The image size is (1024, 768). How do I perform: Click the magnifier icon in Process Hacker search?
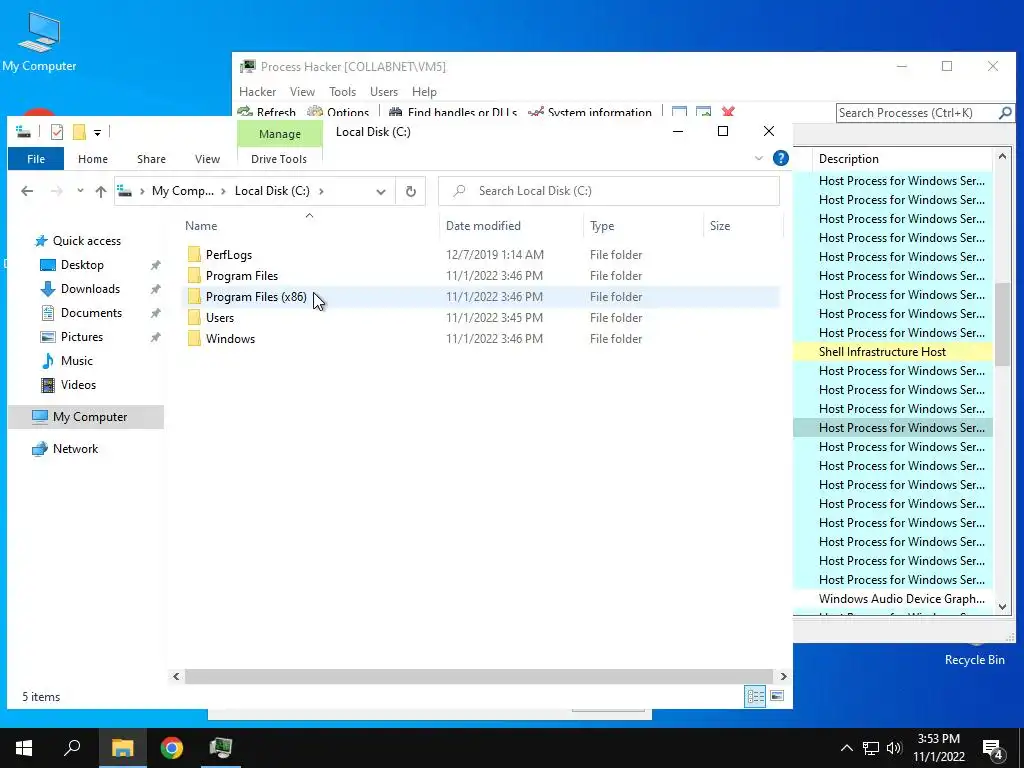(x=1006, y=113)
